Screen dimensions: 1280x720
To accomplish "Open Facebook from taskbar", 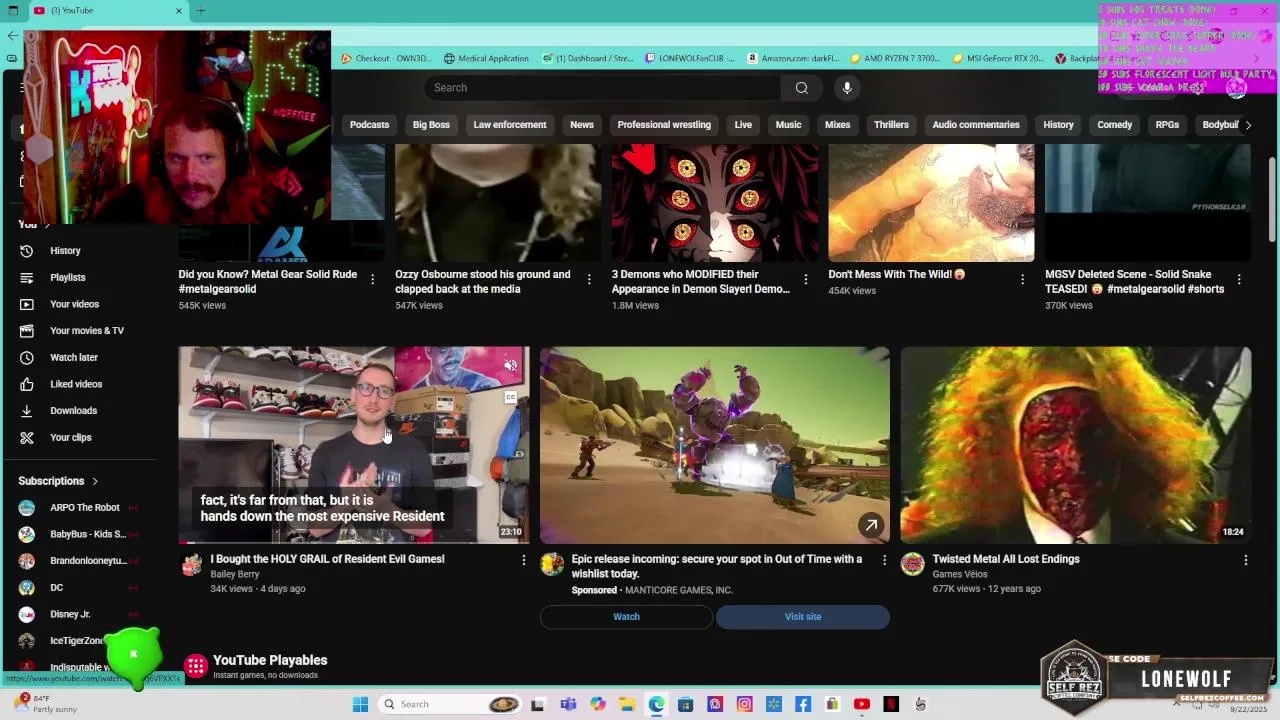I will point(803,704).
